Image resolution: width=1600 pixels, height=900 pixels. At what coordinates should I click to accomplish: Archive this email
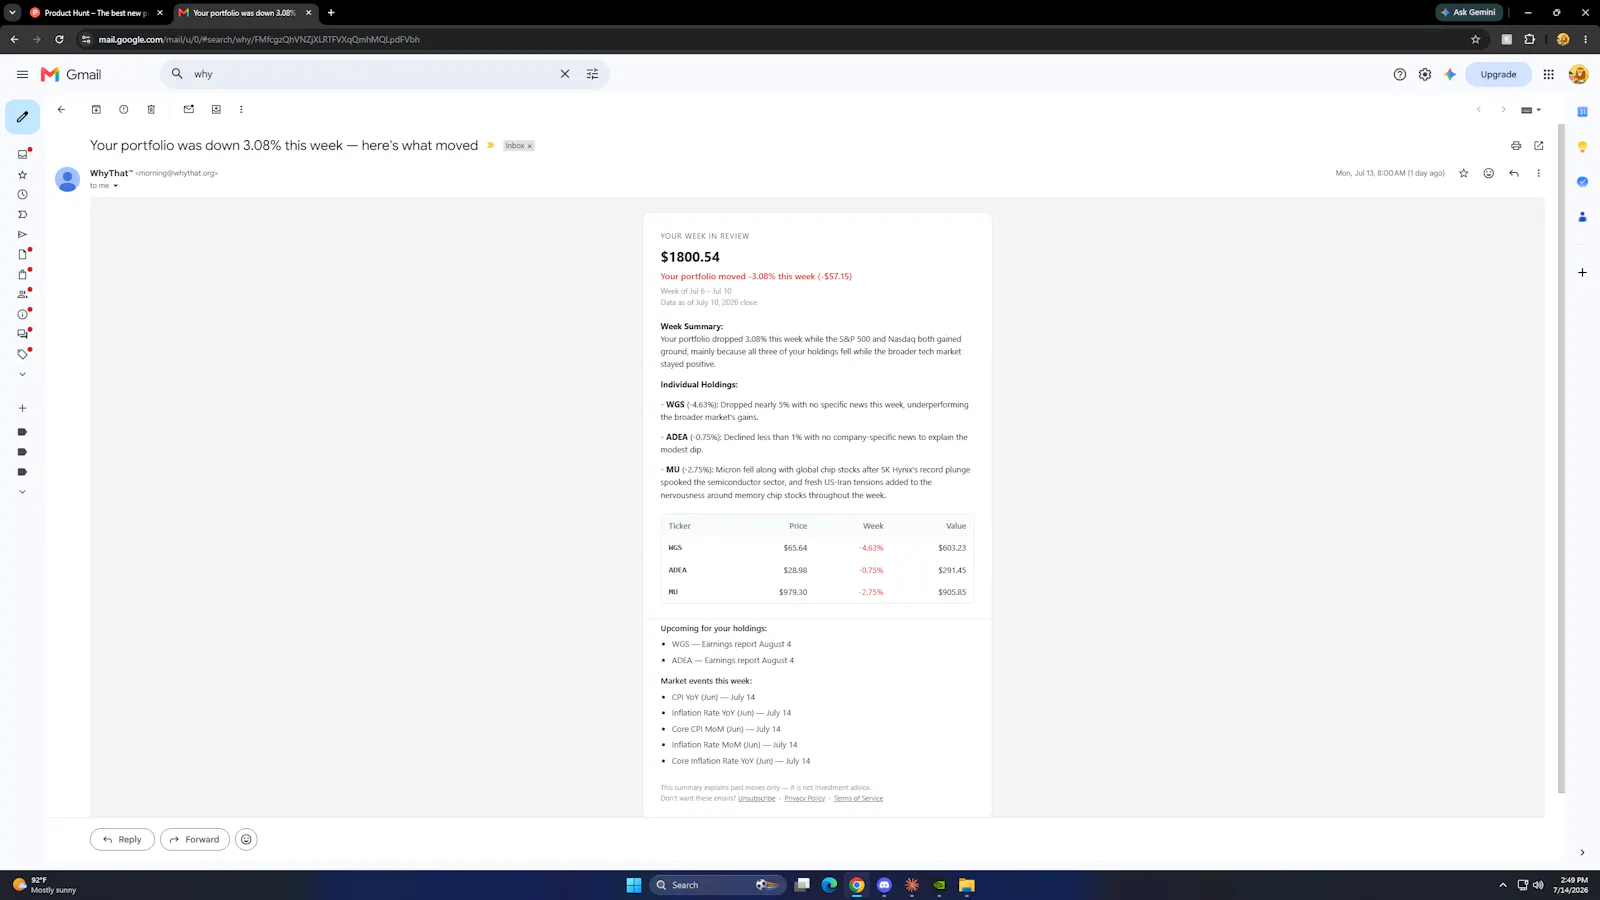pos(96,109)
